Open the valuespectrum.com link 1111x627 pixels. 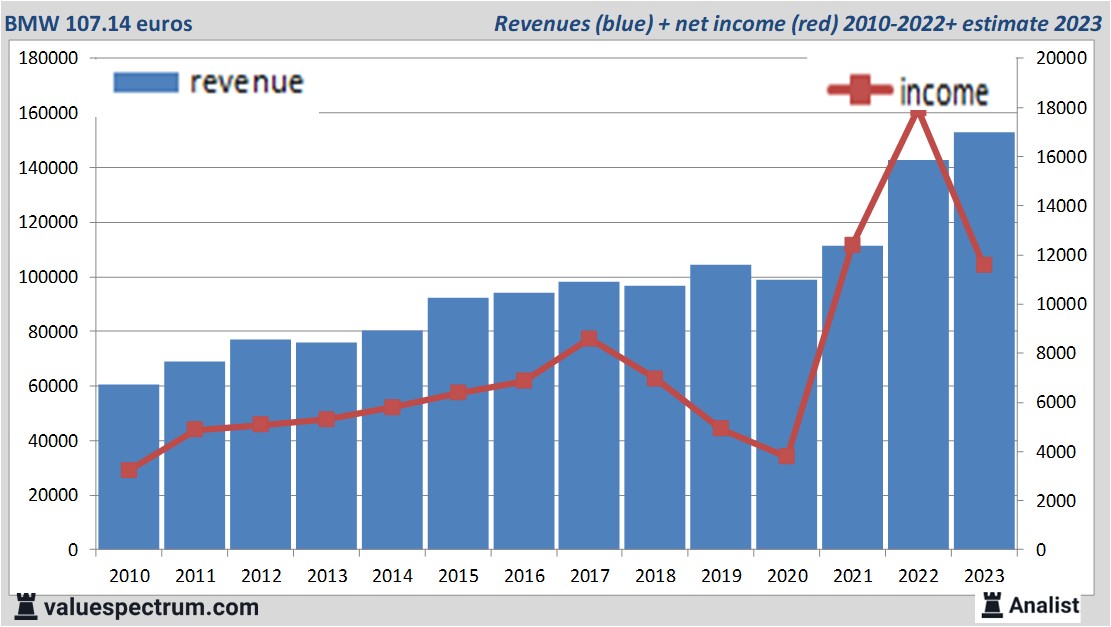151,607
